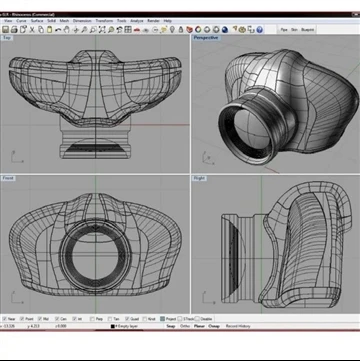Screen dimensions: 360x361
Task: Click the Paste clipboard icon
Action: click(x=49, y=29)
